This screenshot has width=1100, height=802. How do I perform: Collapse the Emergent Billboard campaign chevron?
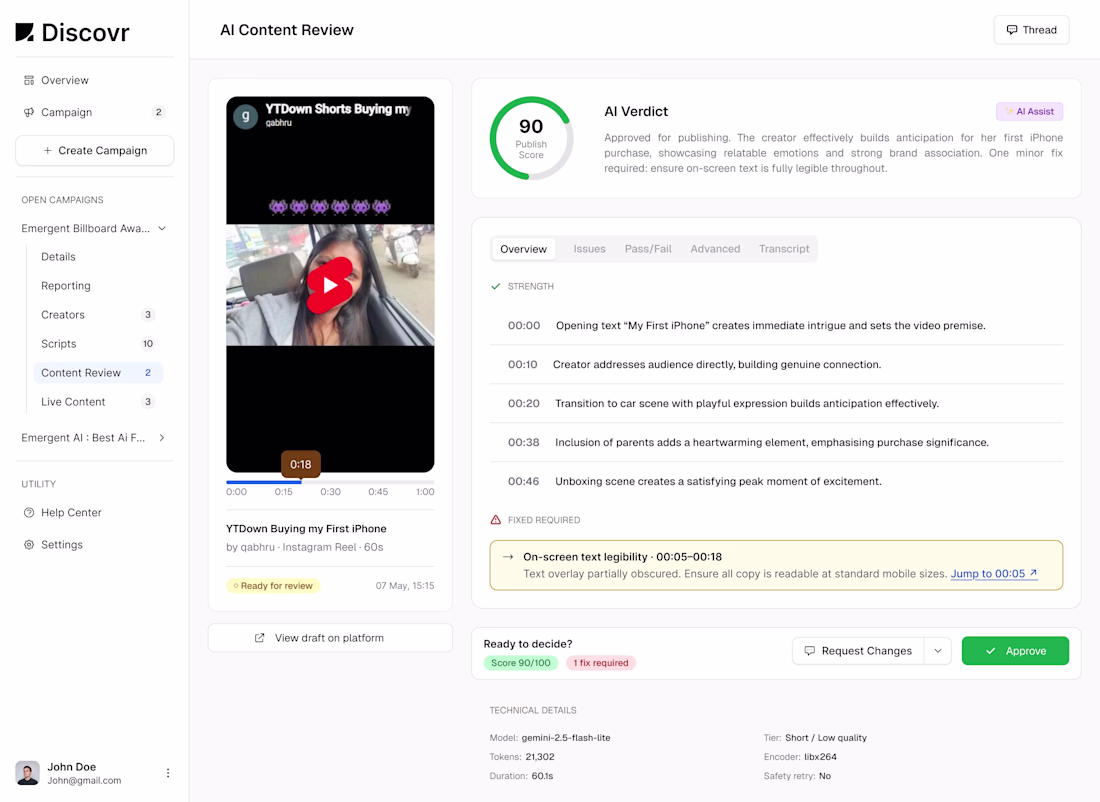(162, 229)
